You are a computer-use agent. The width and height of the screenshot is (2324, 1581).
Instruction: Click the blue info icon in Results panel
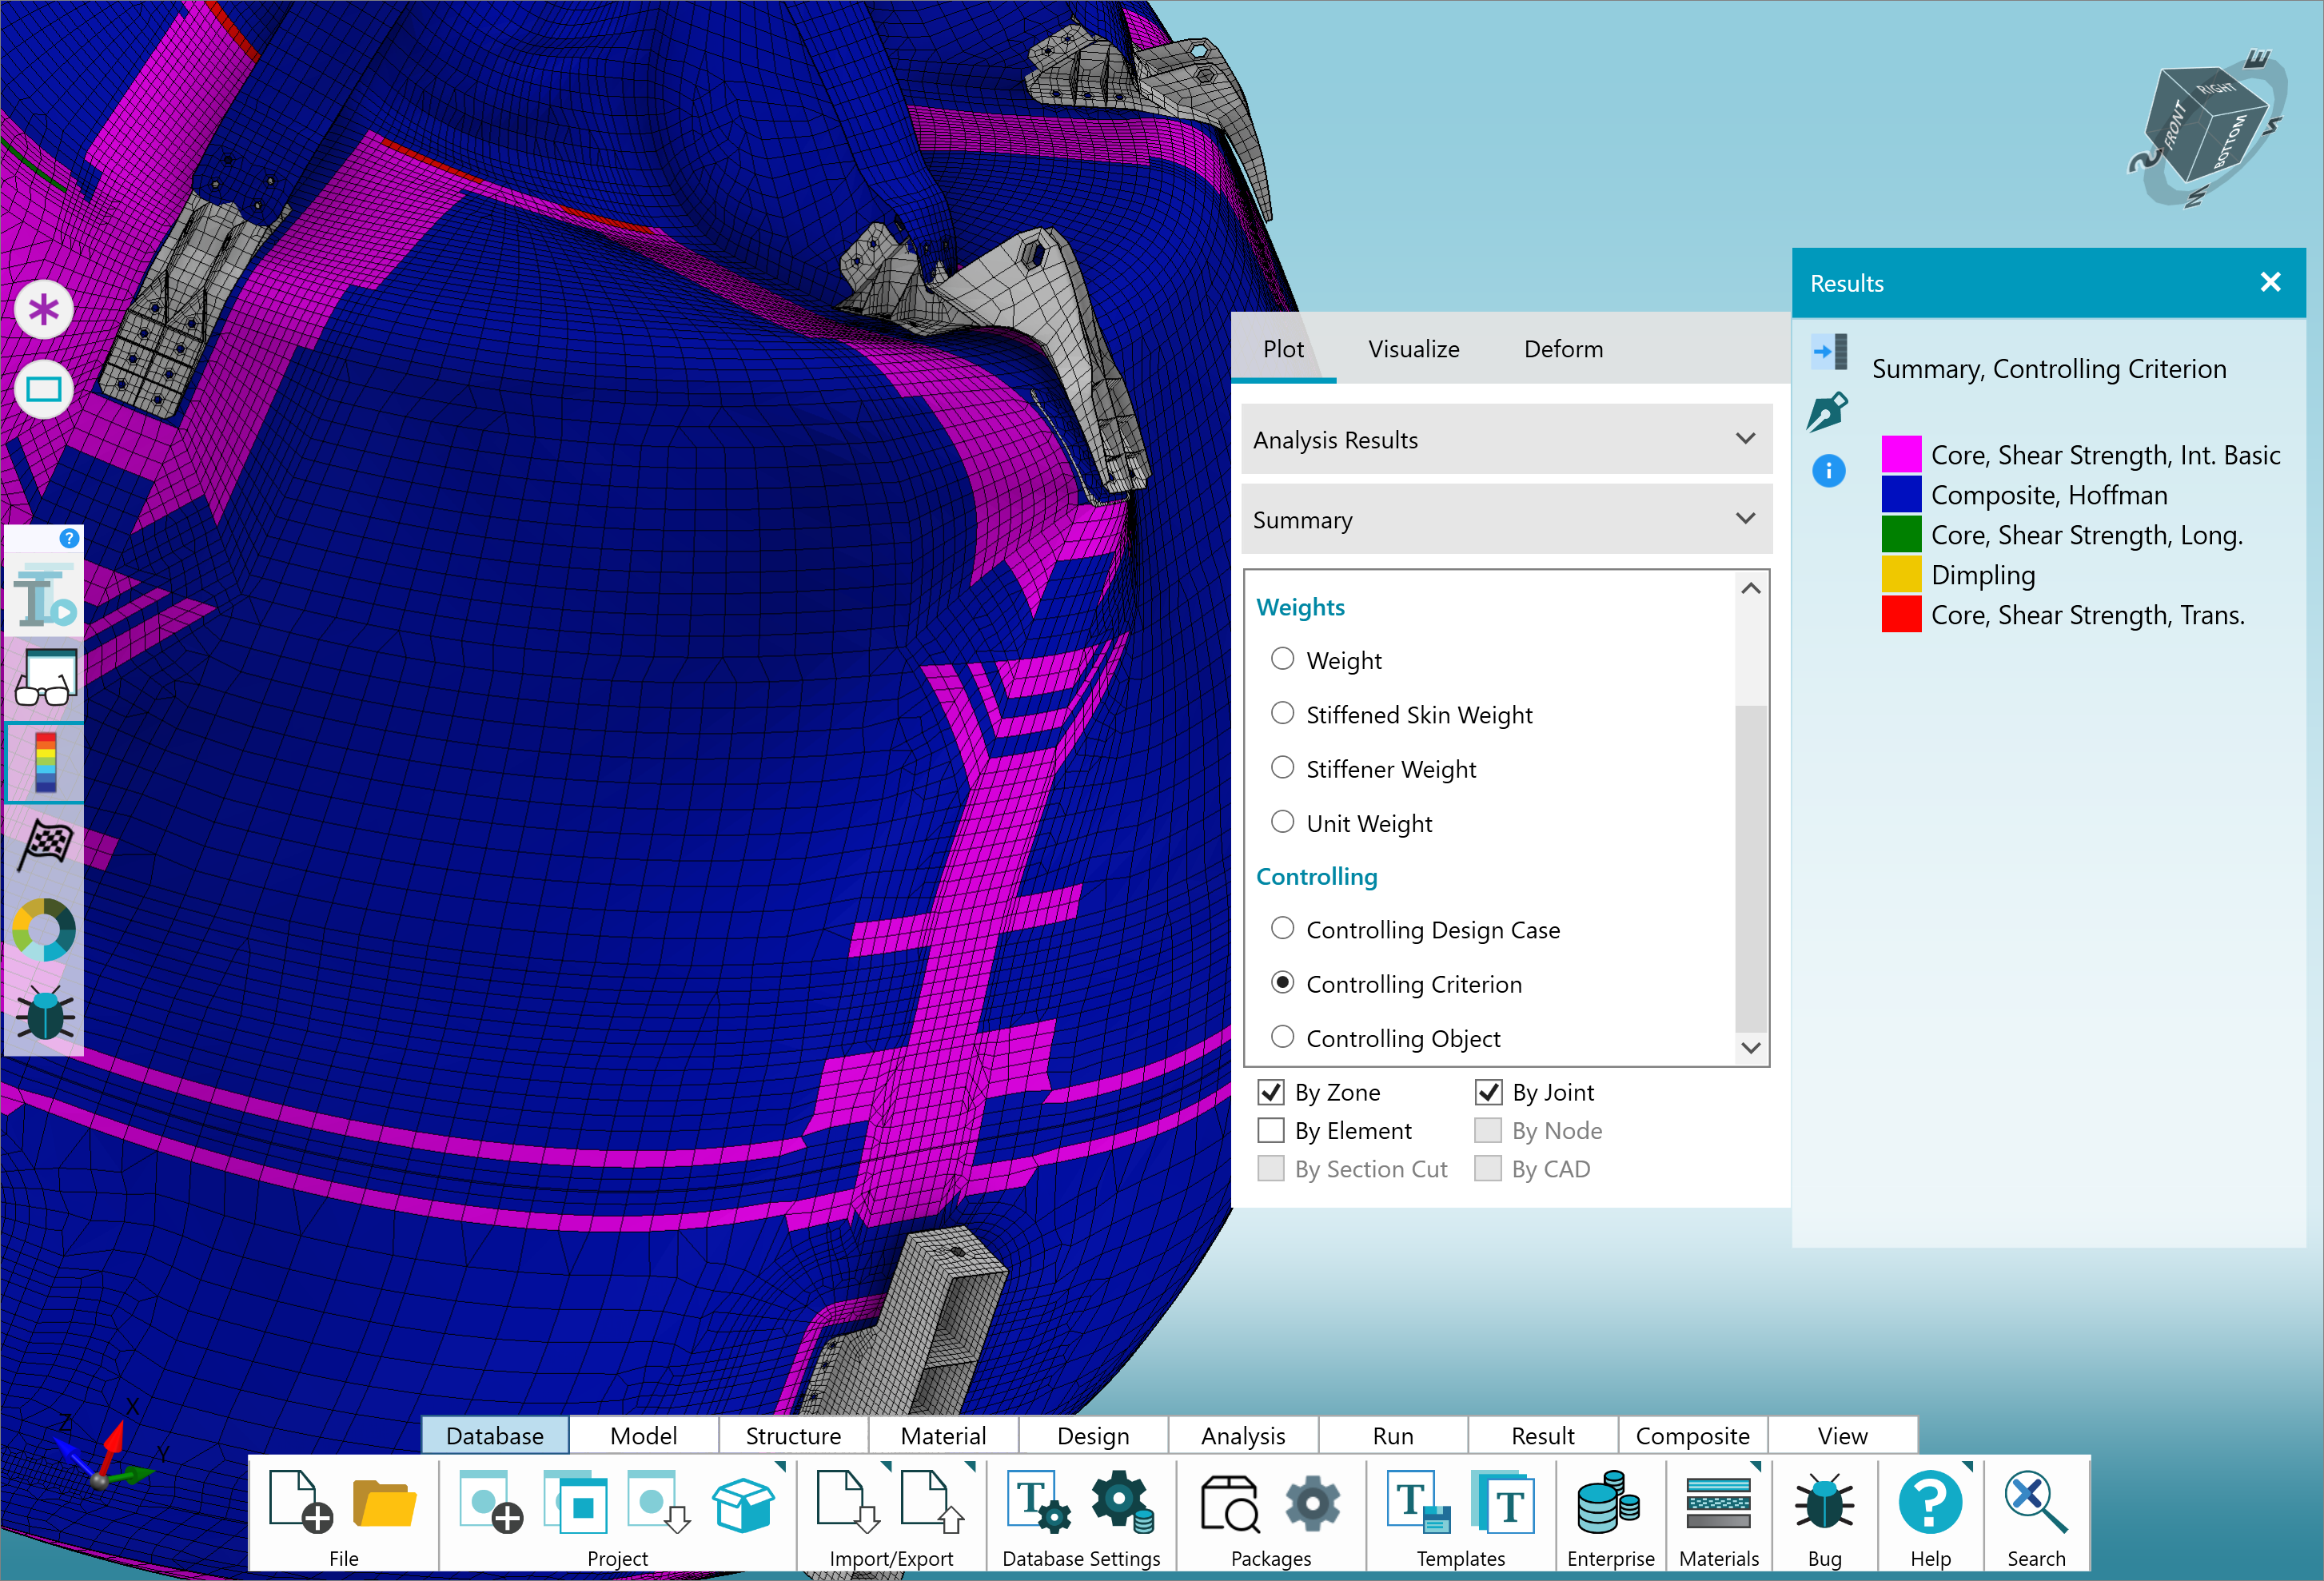click(1829, 470)
